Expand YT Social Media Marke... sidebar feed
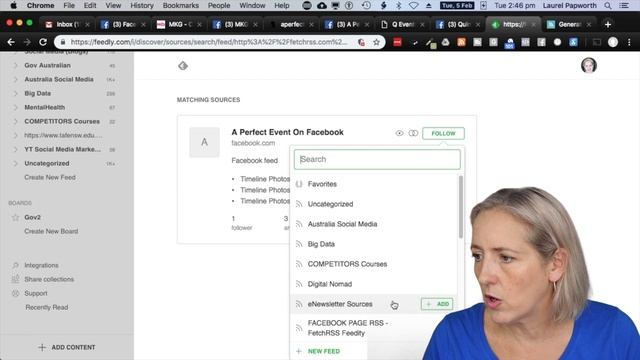Image resolution: width=640 pixels, height=360 pixels. click(x=16, y=149)
